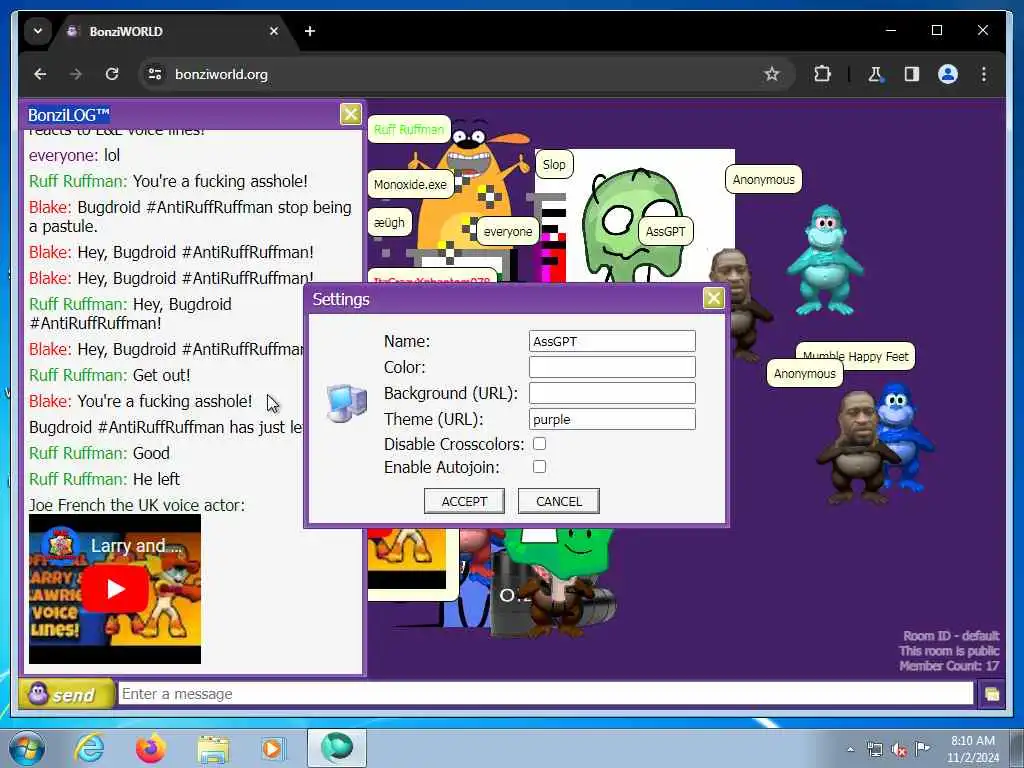Click the Enter a message box
Viewport: 1024px width, 768px height.
(x=545, y=694)
